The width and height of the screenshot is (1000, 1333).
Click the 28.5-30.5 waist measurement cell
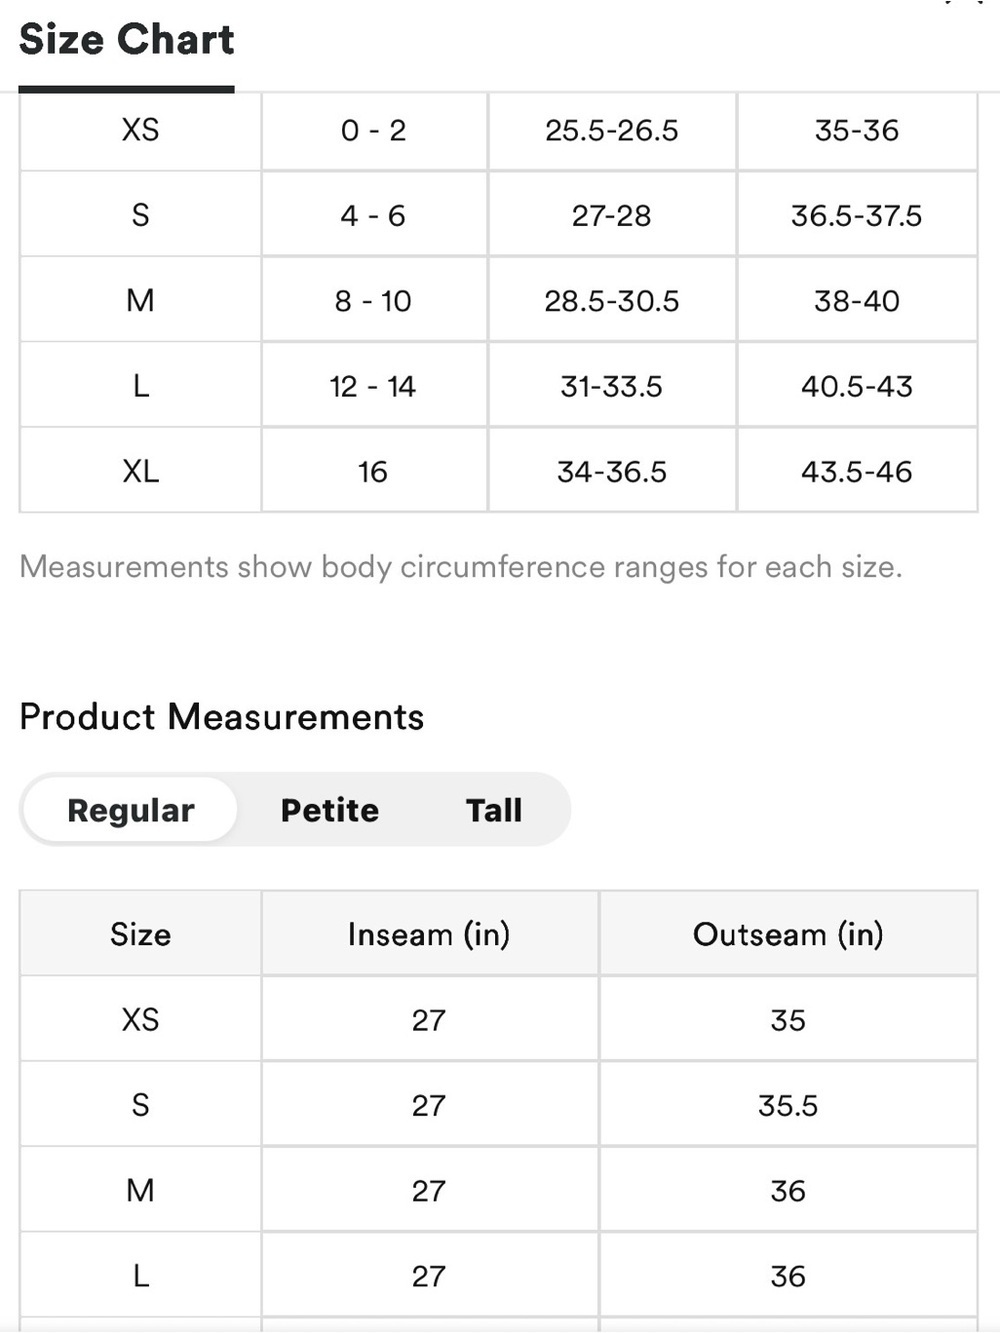(612, 300)
